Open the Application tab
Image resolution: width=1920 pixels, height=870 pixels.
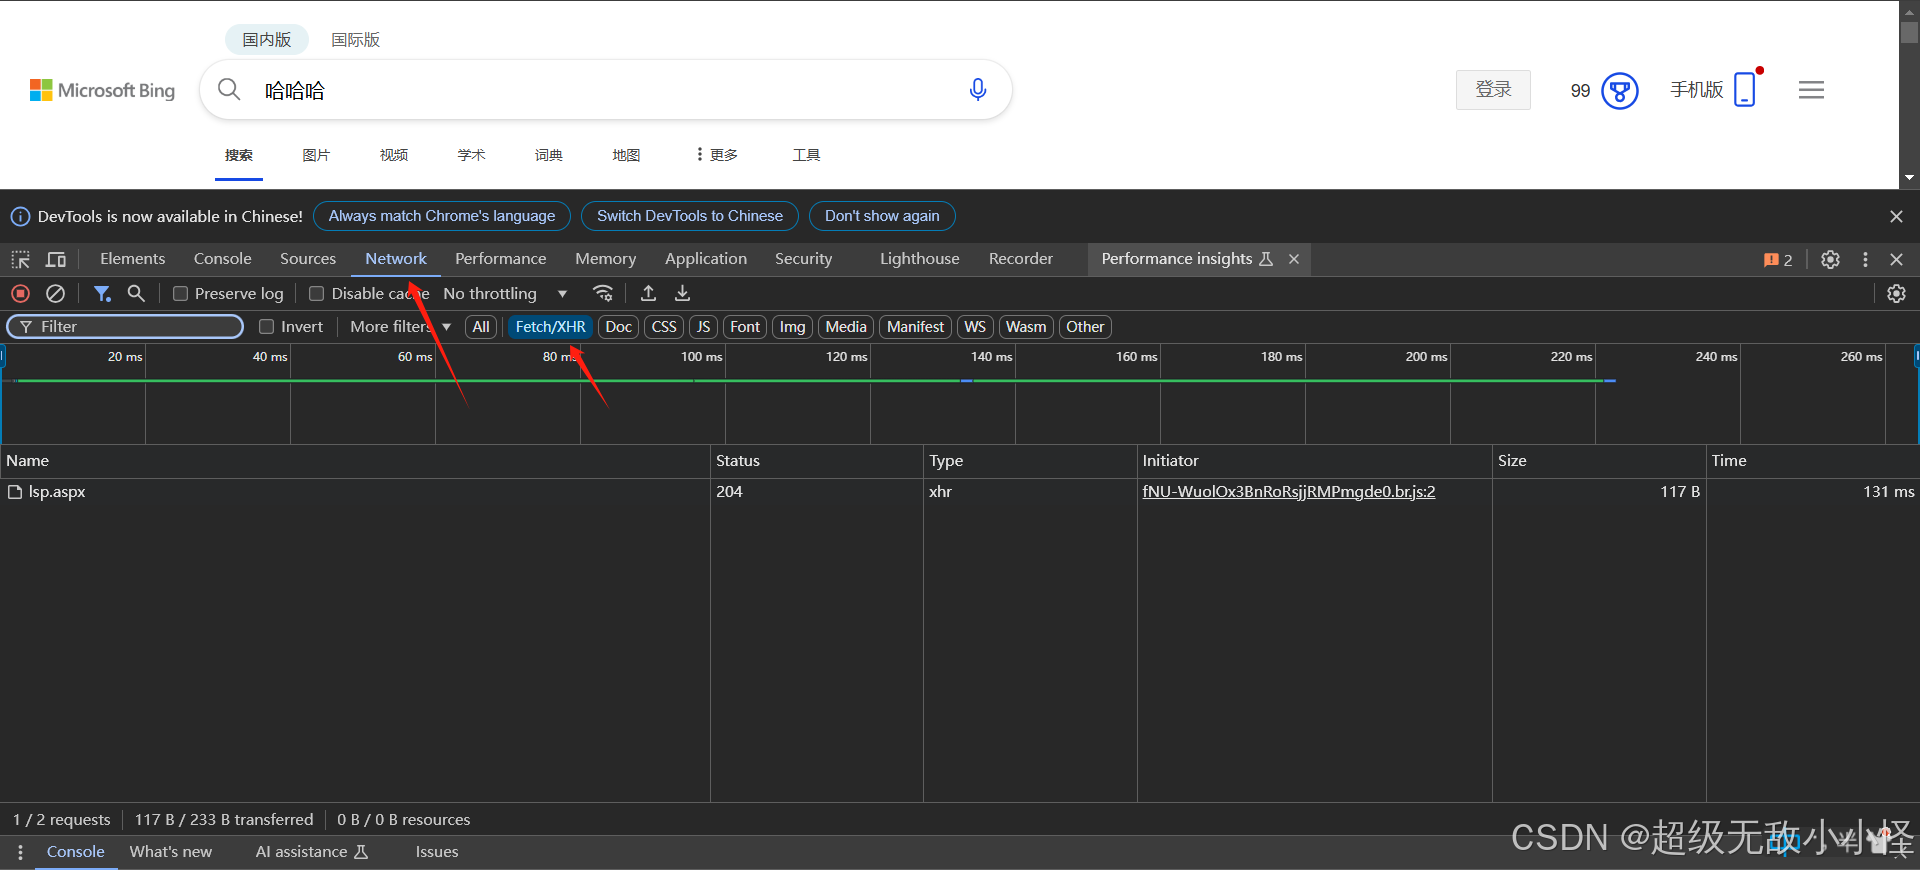[x=706, y=259]
